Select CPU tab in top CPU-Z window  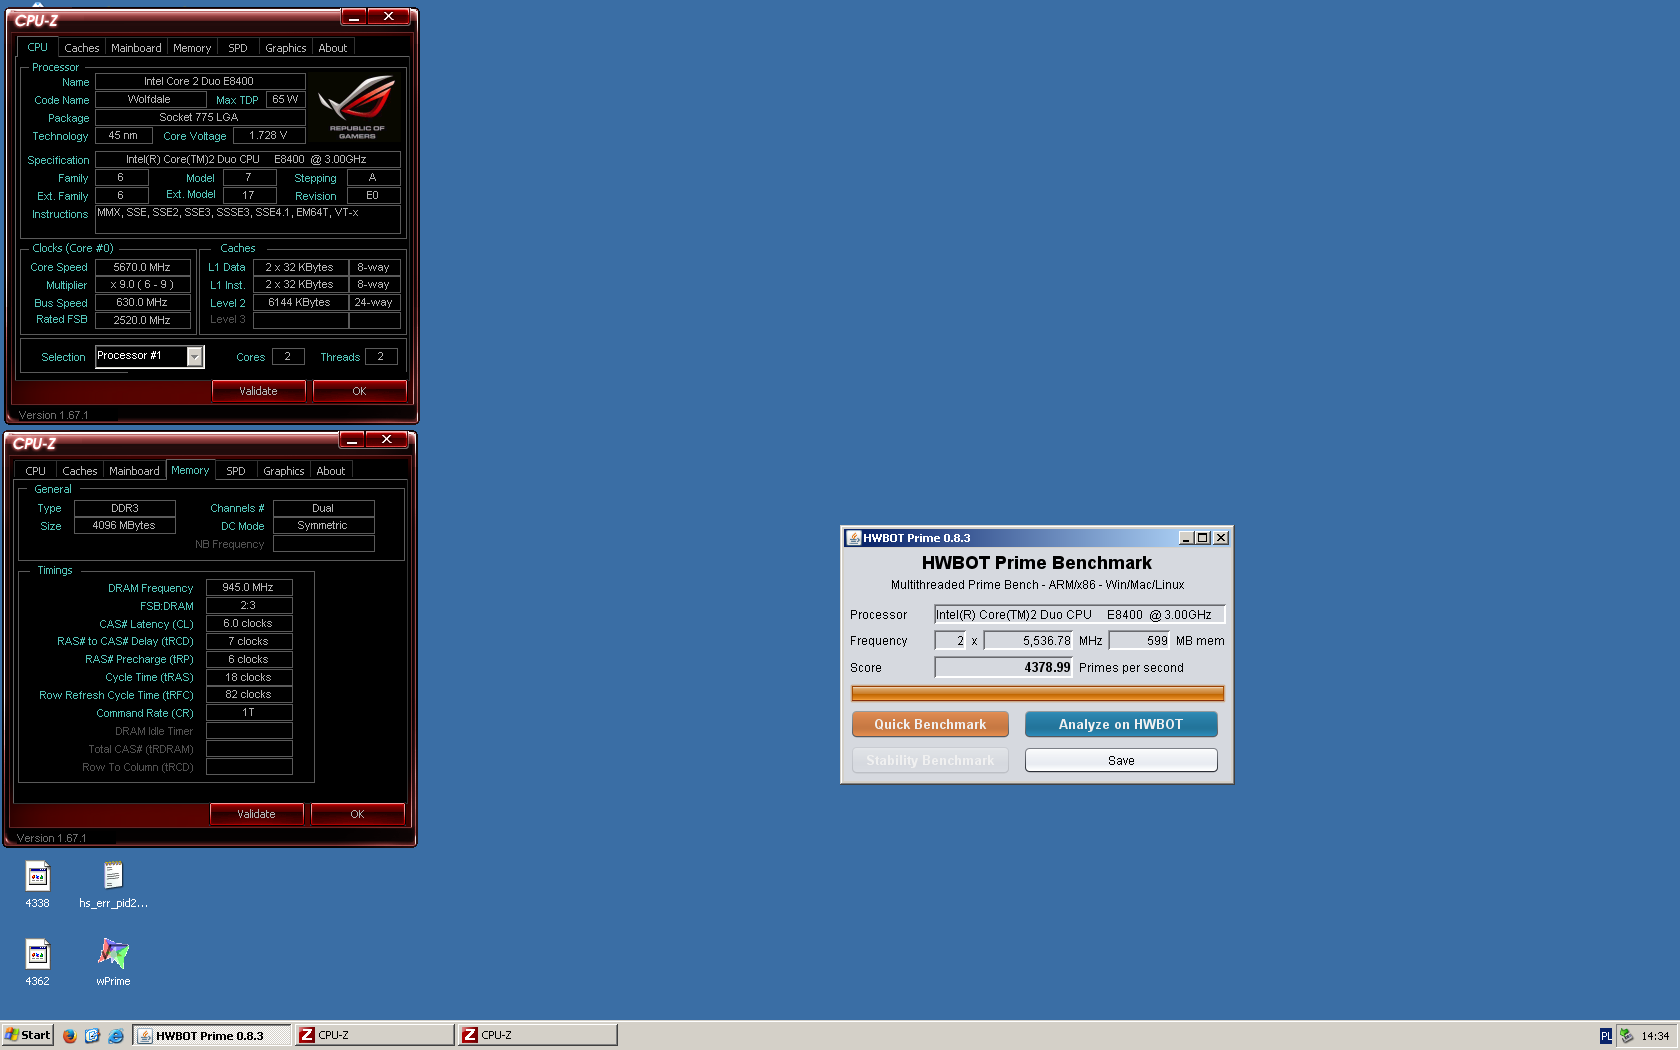click(x=38, y=47)
